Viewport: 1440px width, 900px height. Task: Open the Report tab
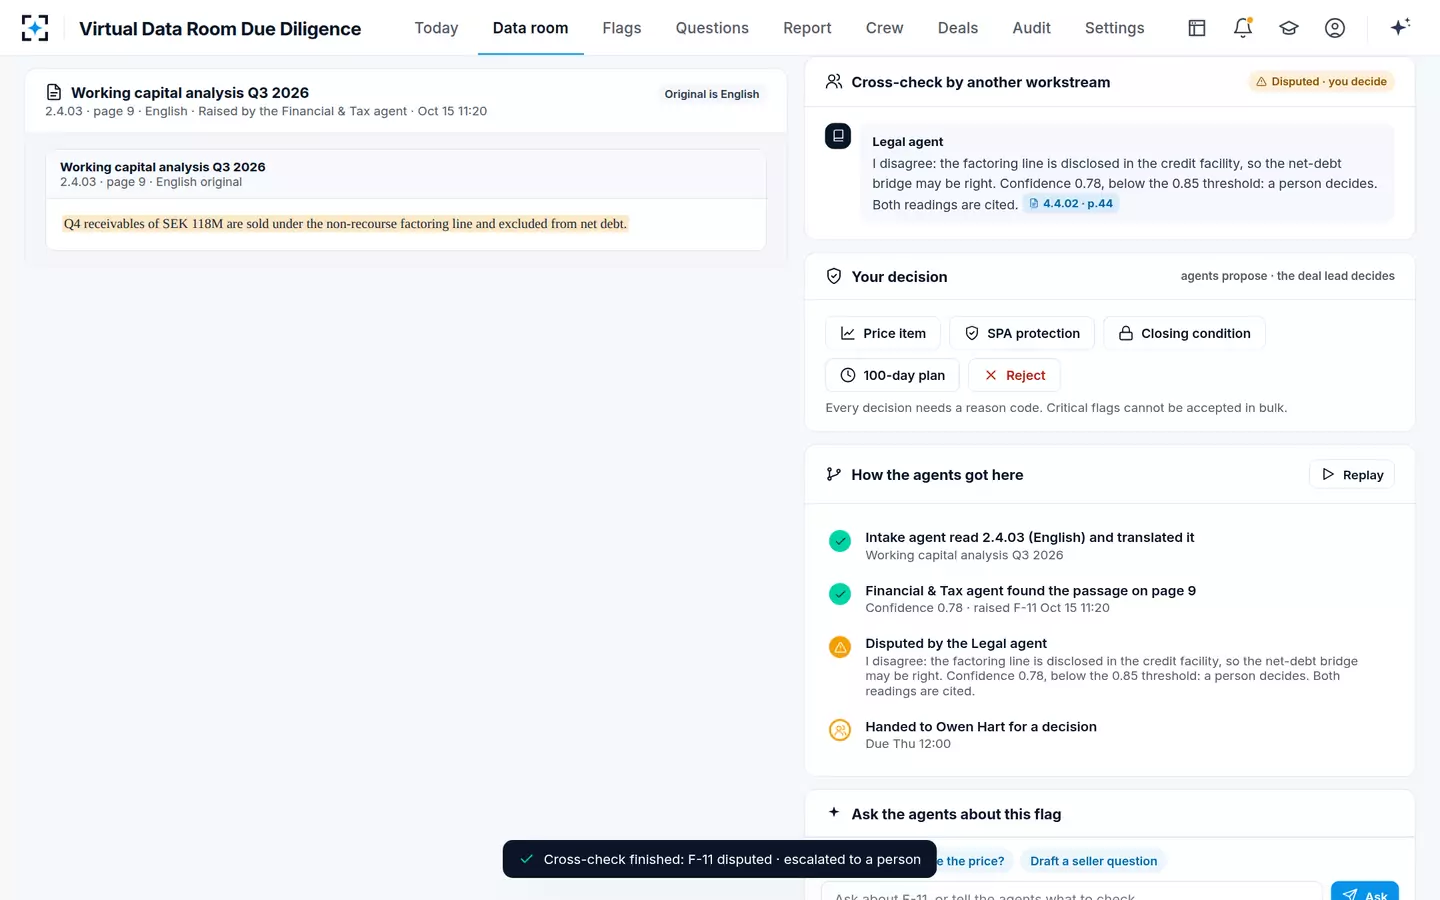(x=807, y=28)
